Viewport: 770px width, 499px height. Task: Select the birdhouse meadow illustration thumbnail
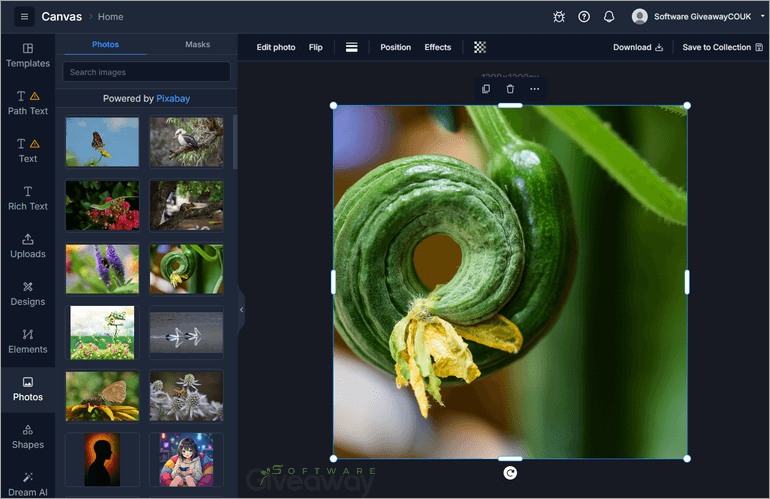pyautogui.click(x=102, y=333)
